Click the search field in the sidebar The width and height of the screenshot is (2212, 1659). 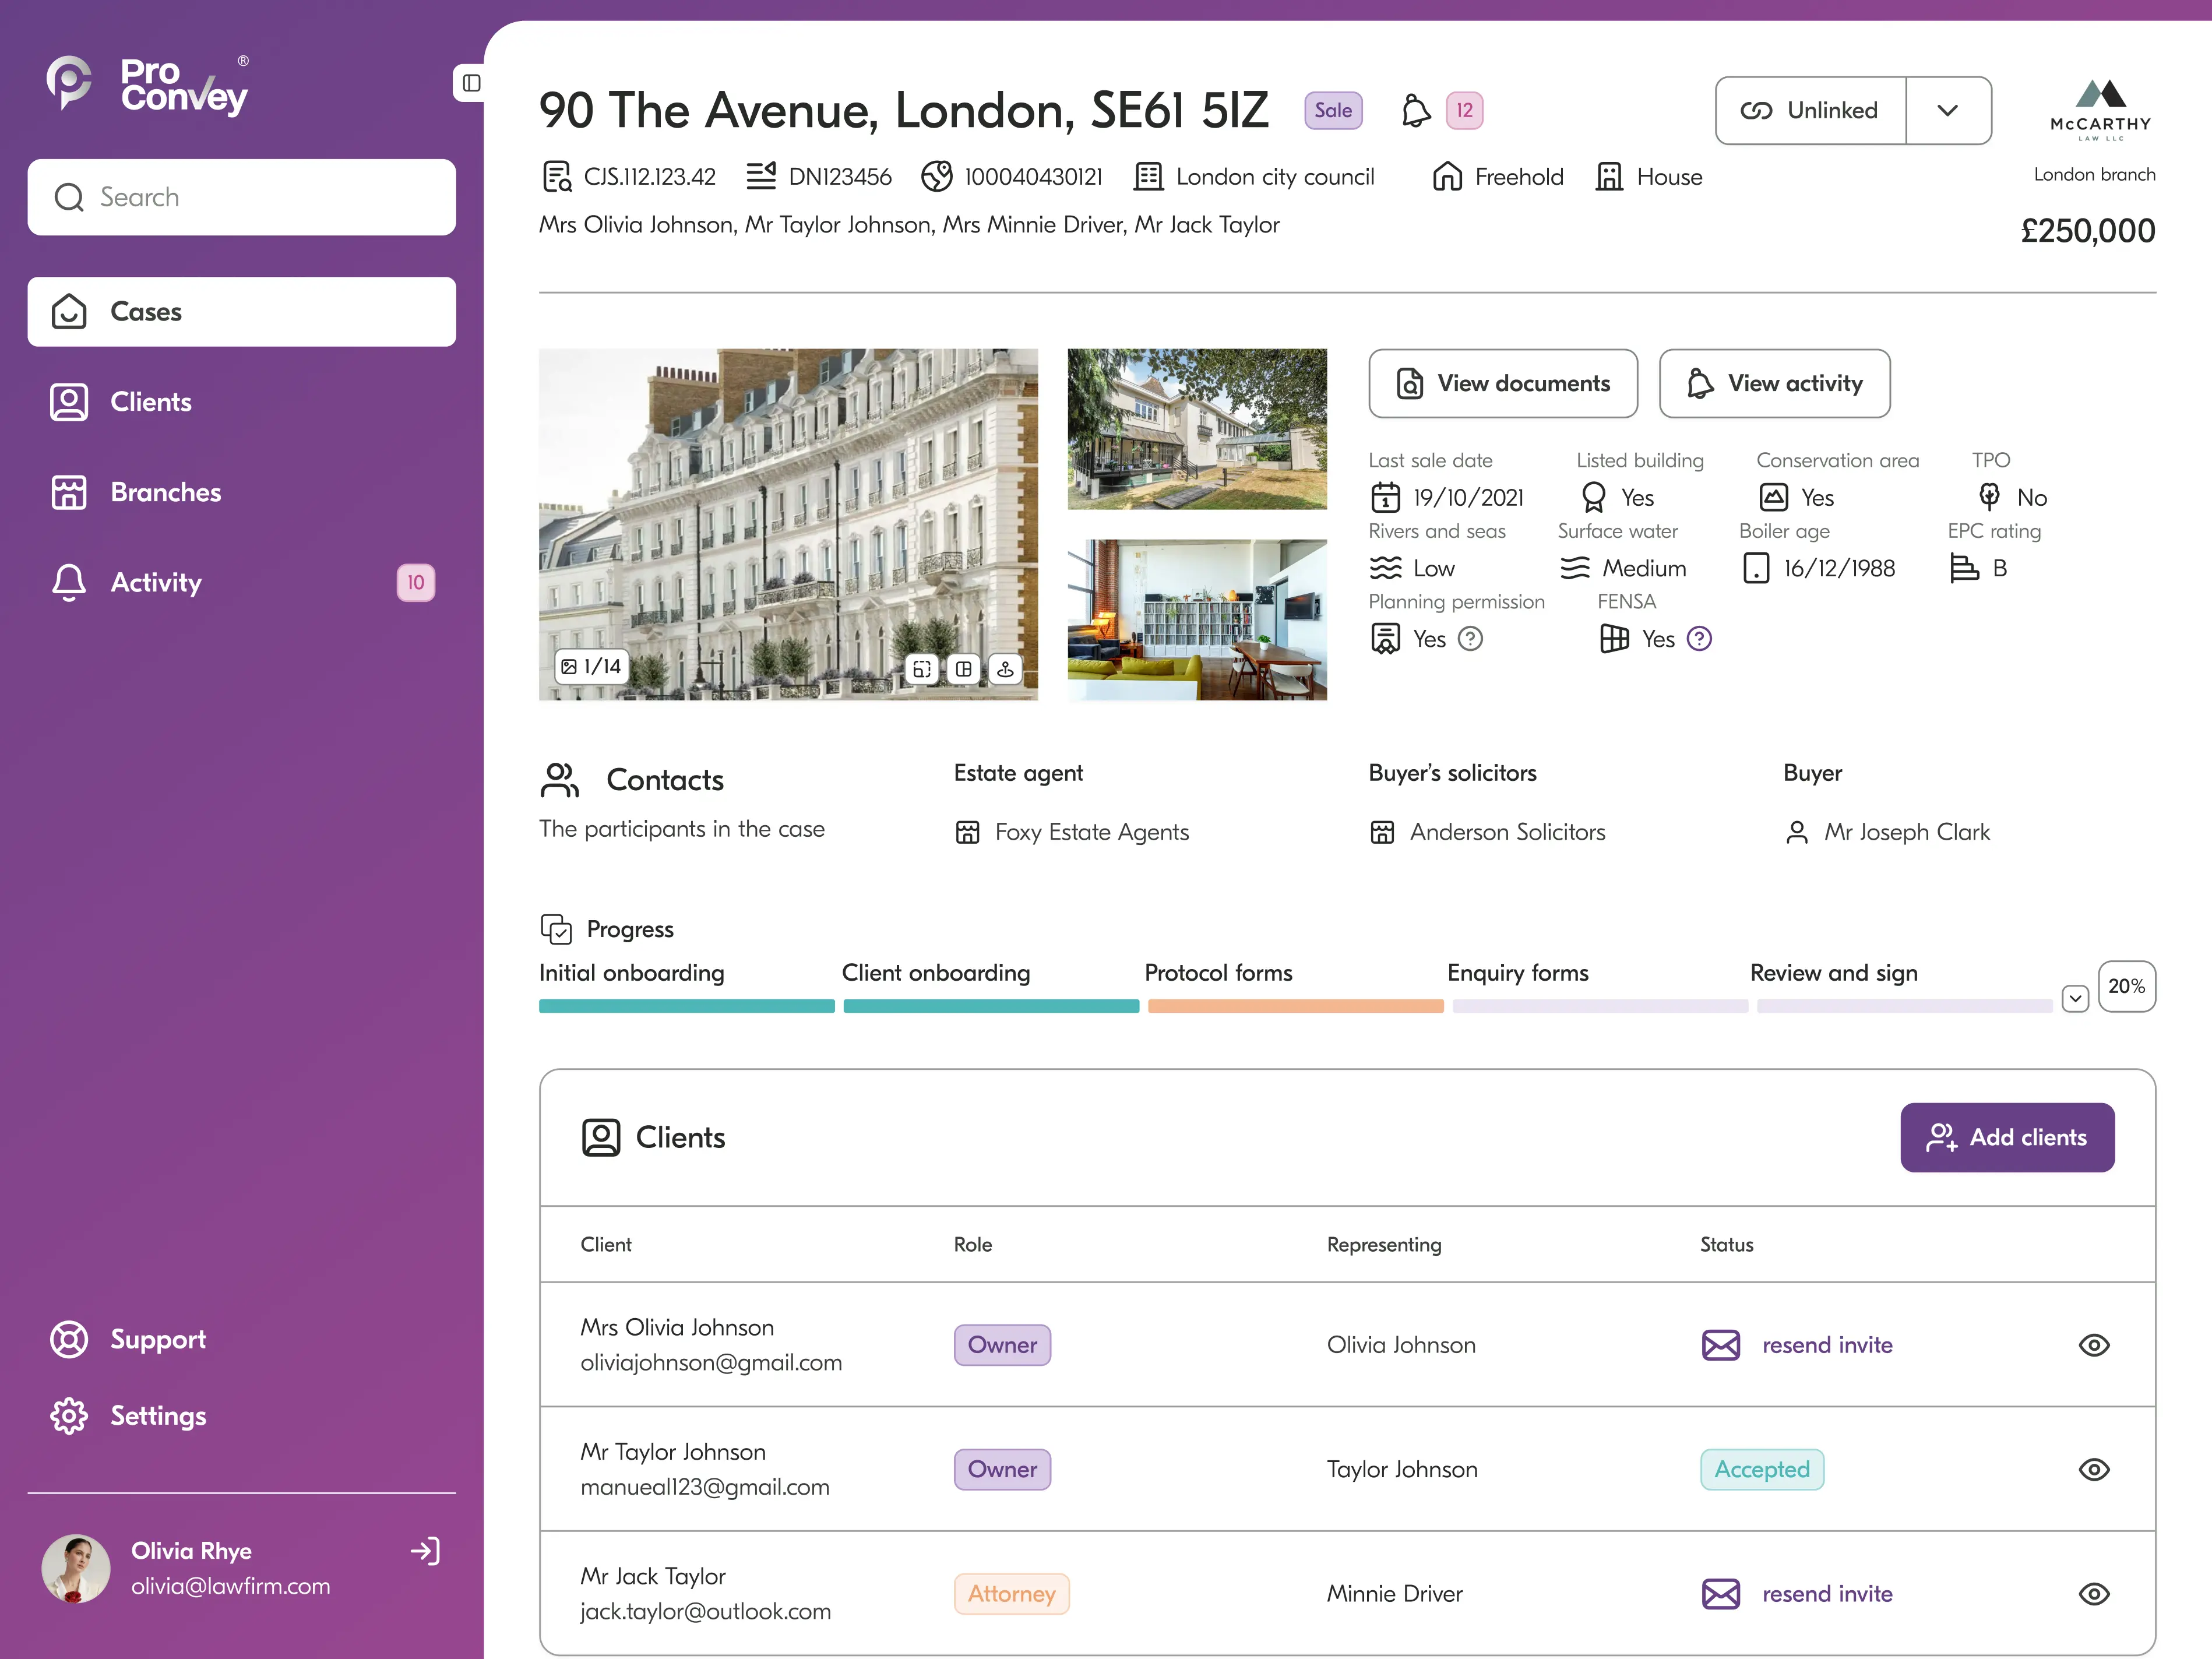241,197
